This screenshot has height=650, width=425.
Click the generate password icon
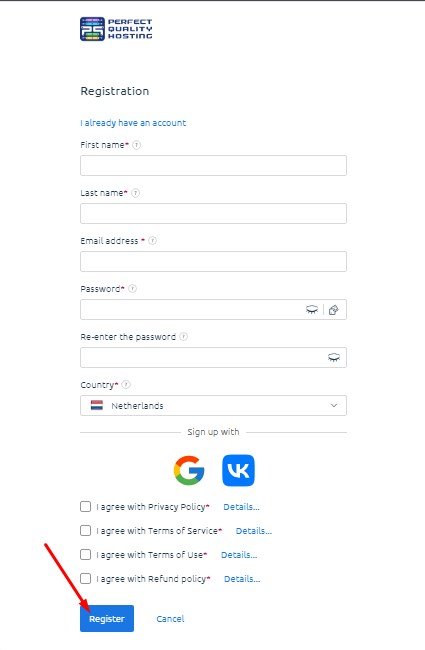point(334,310)
